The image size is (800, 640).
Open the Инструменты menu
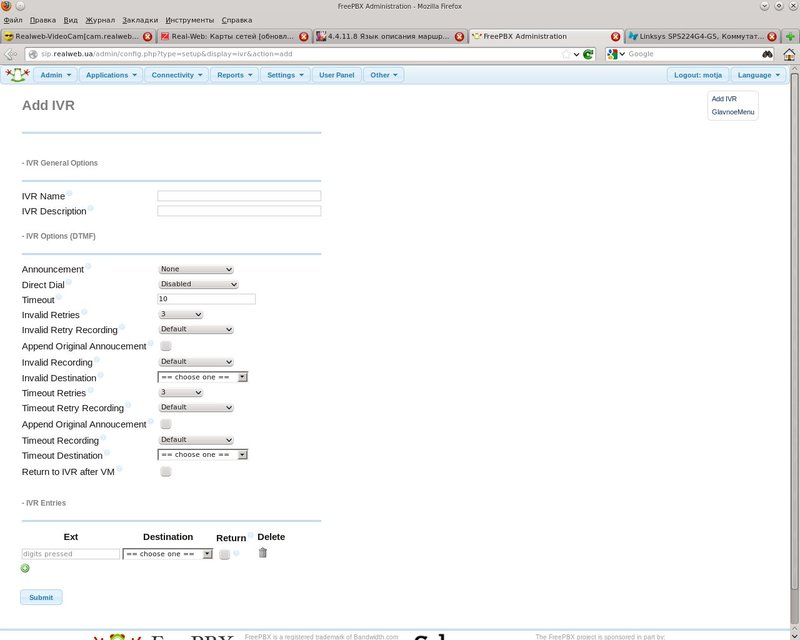[190, 20]
